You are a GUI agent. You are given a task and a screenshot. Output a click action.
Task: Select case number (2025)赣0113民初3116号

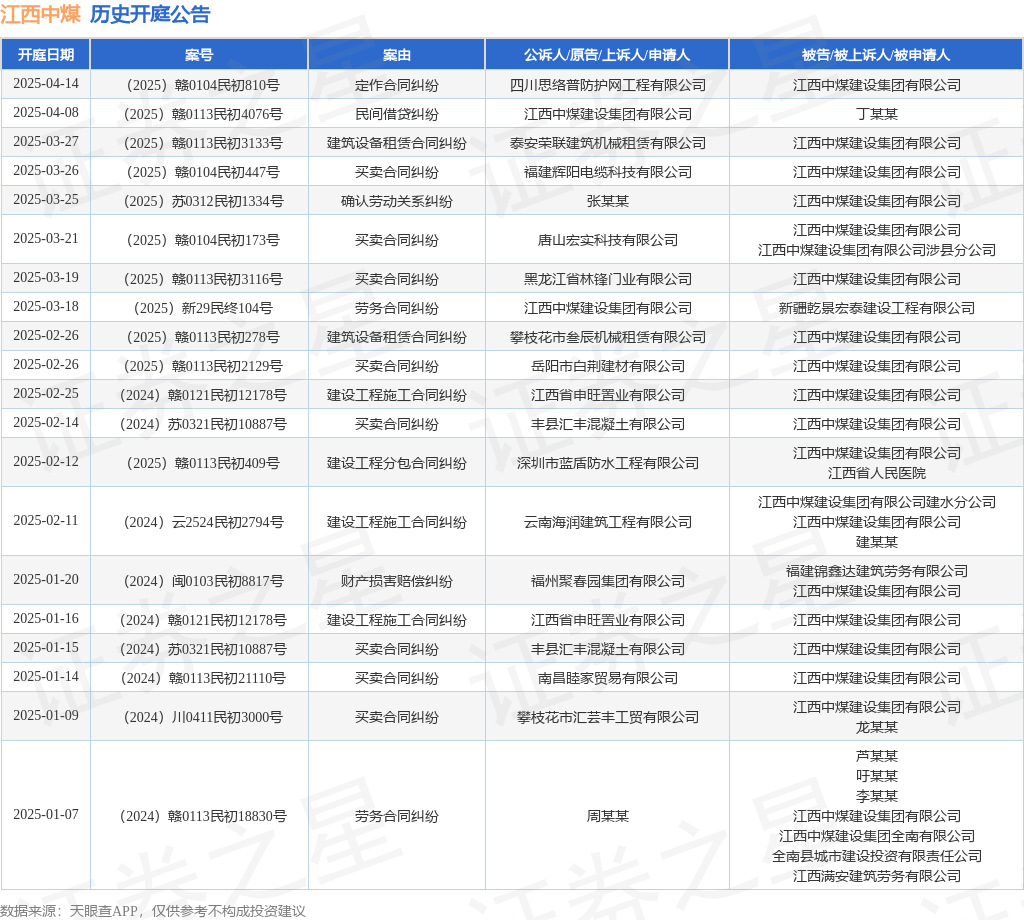pos(203,279)
